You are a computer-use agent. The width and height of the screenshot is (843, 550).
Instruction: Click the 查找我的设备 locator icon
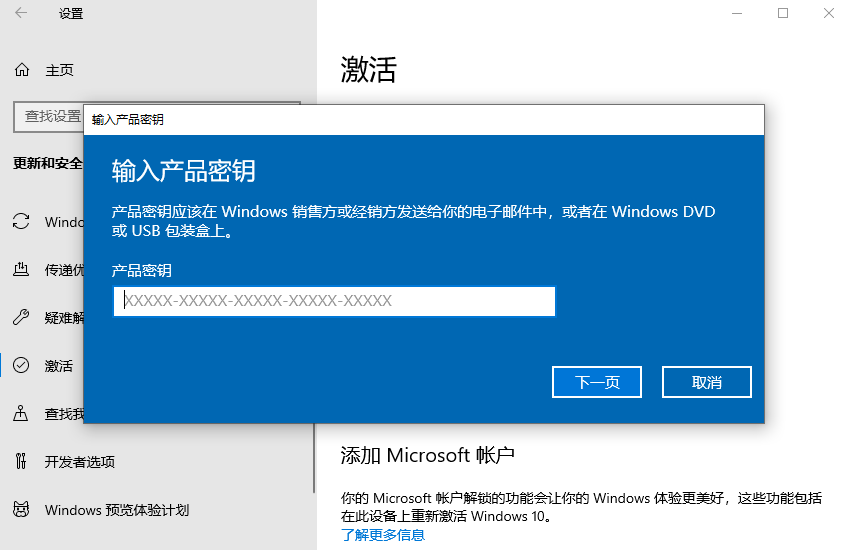tap(21, 413)
